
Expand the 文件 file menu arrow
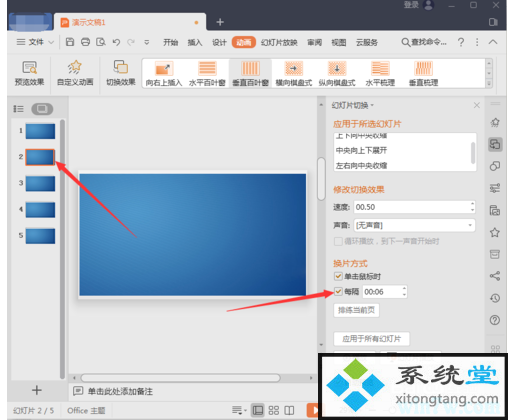51,42
